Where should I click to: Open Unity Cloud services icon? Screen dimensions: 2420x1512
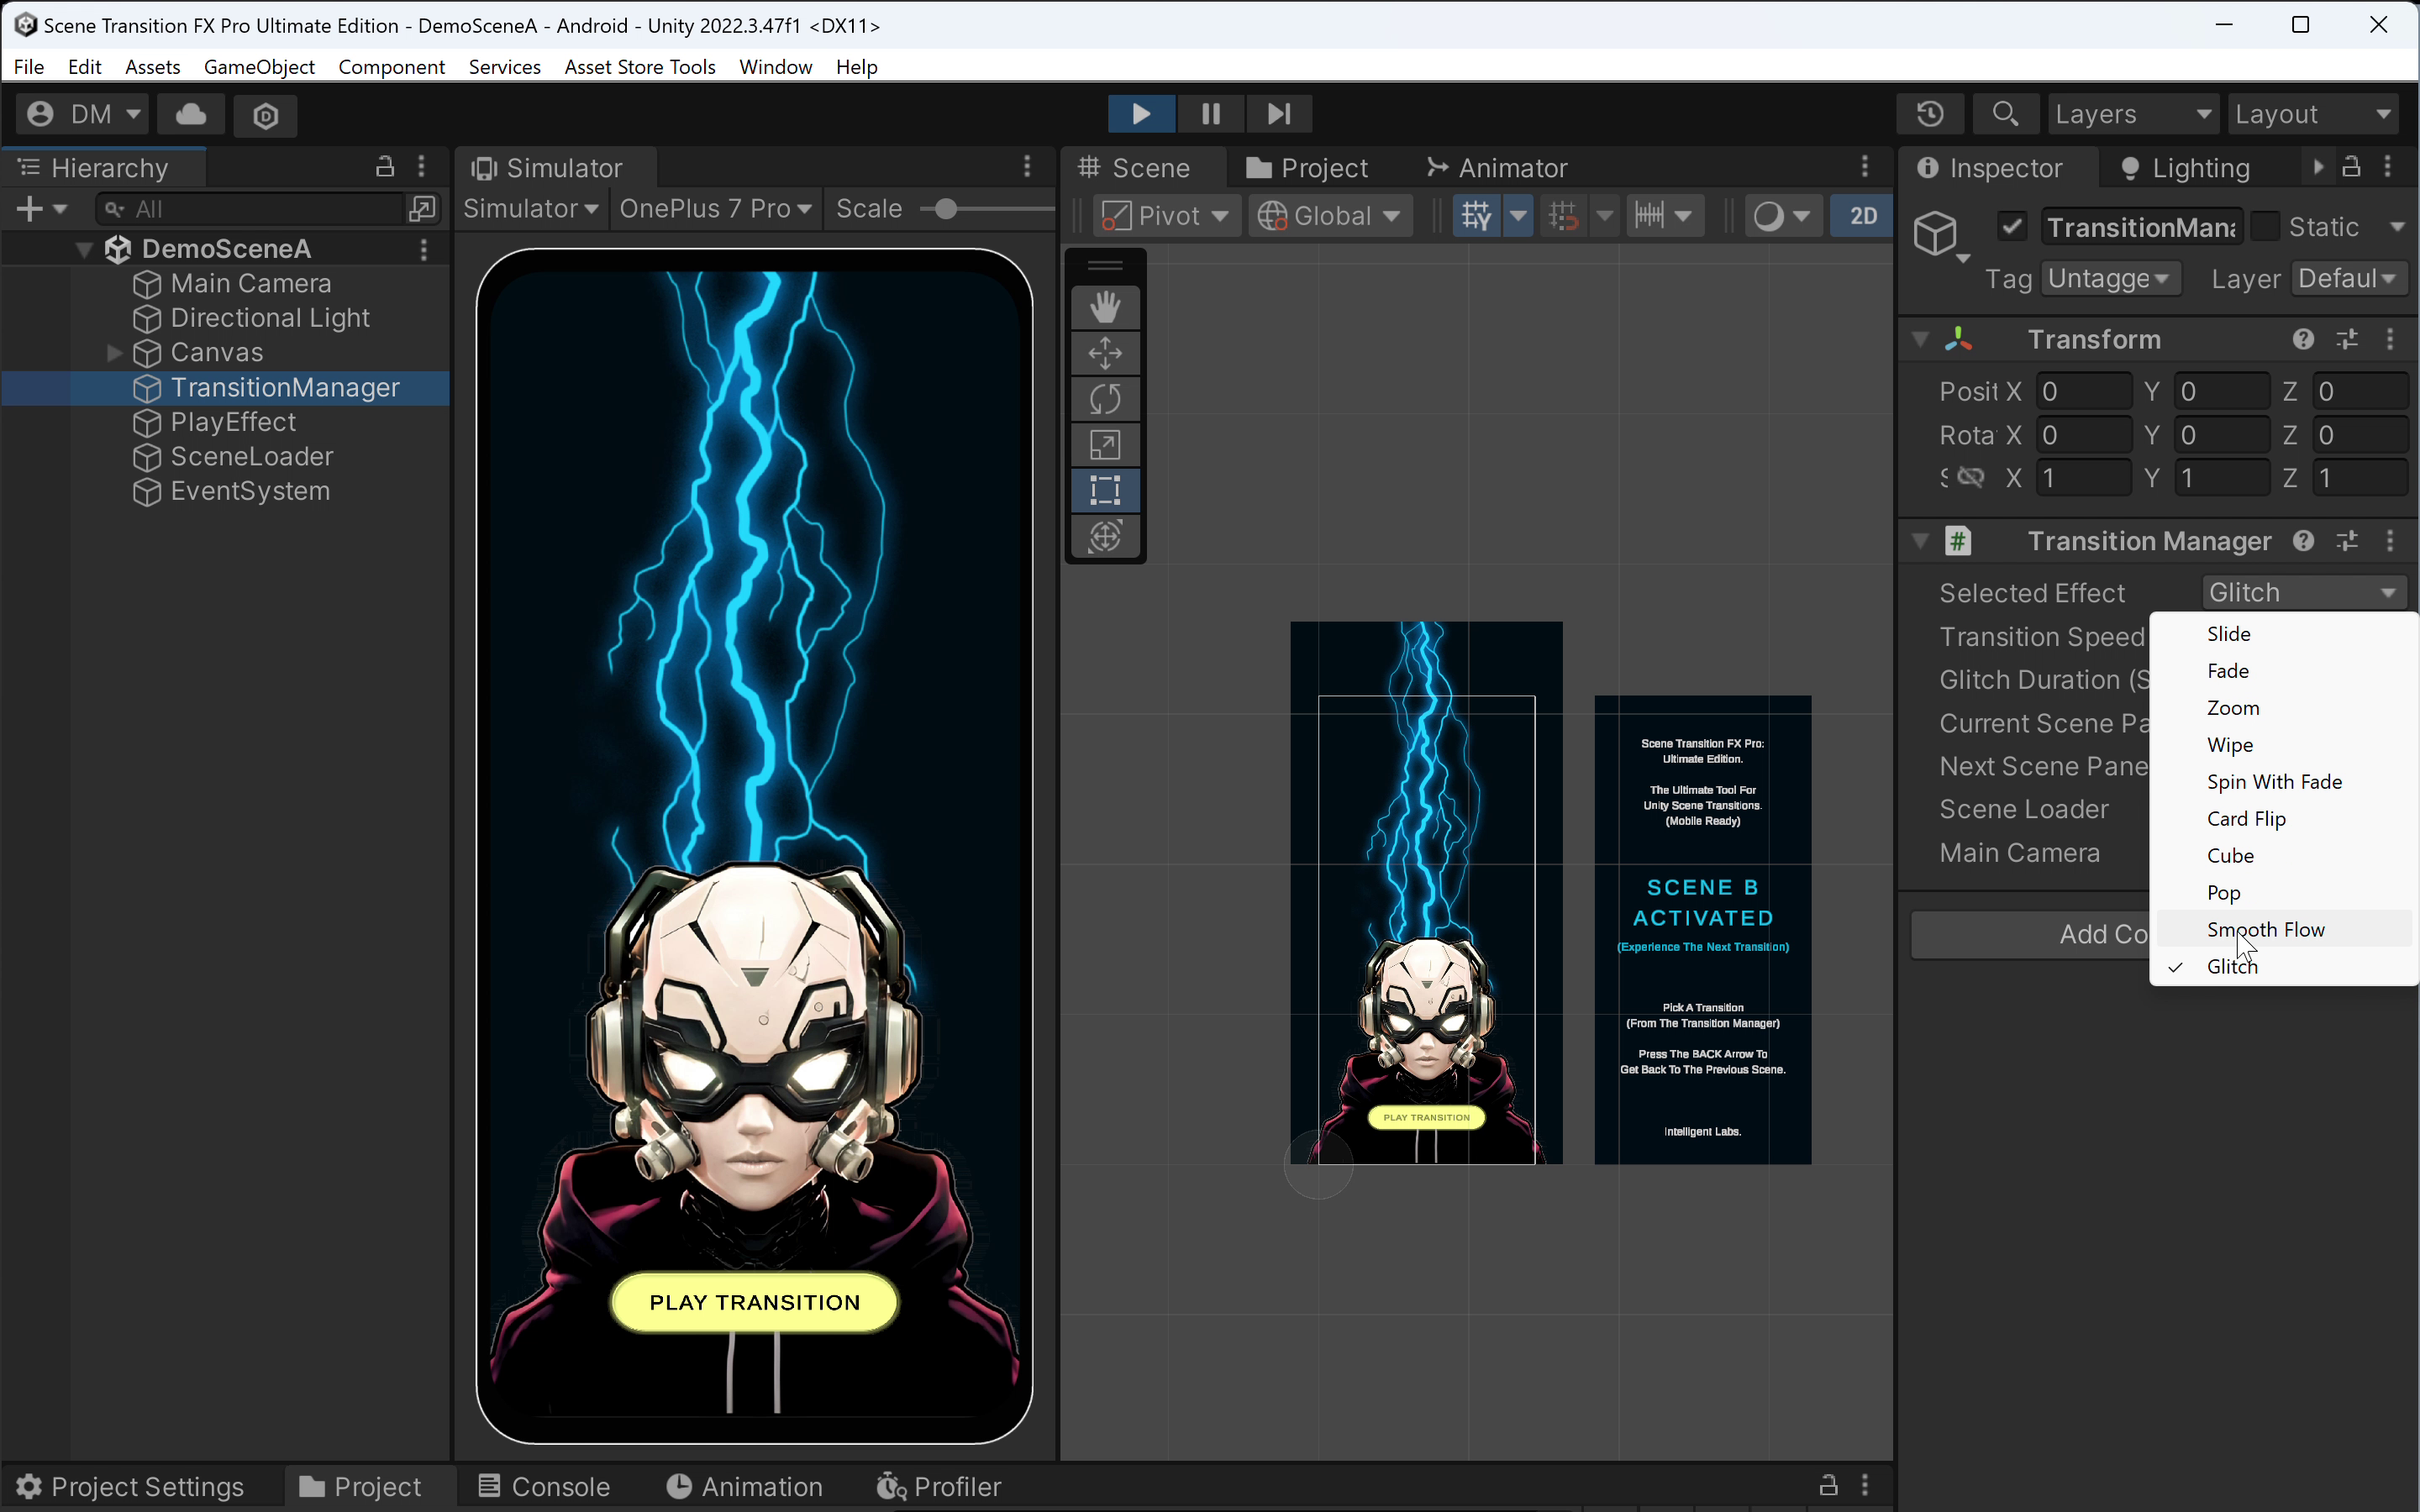tap(191, 114)
